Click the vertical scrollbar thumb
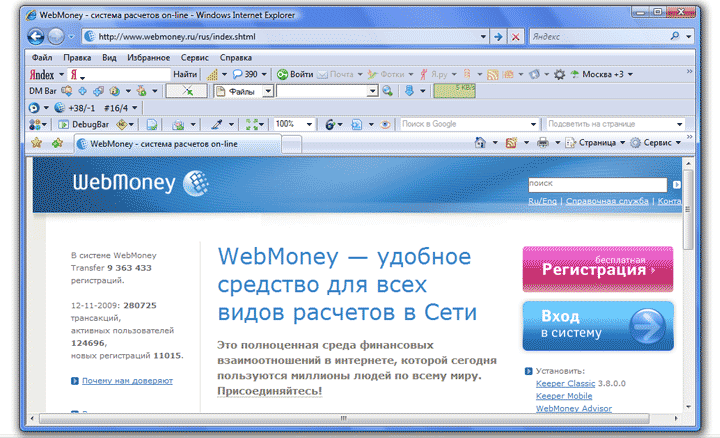 pyautogui.click(x=688, y=210)
